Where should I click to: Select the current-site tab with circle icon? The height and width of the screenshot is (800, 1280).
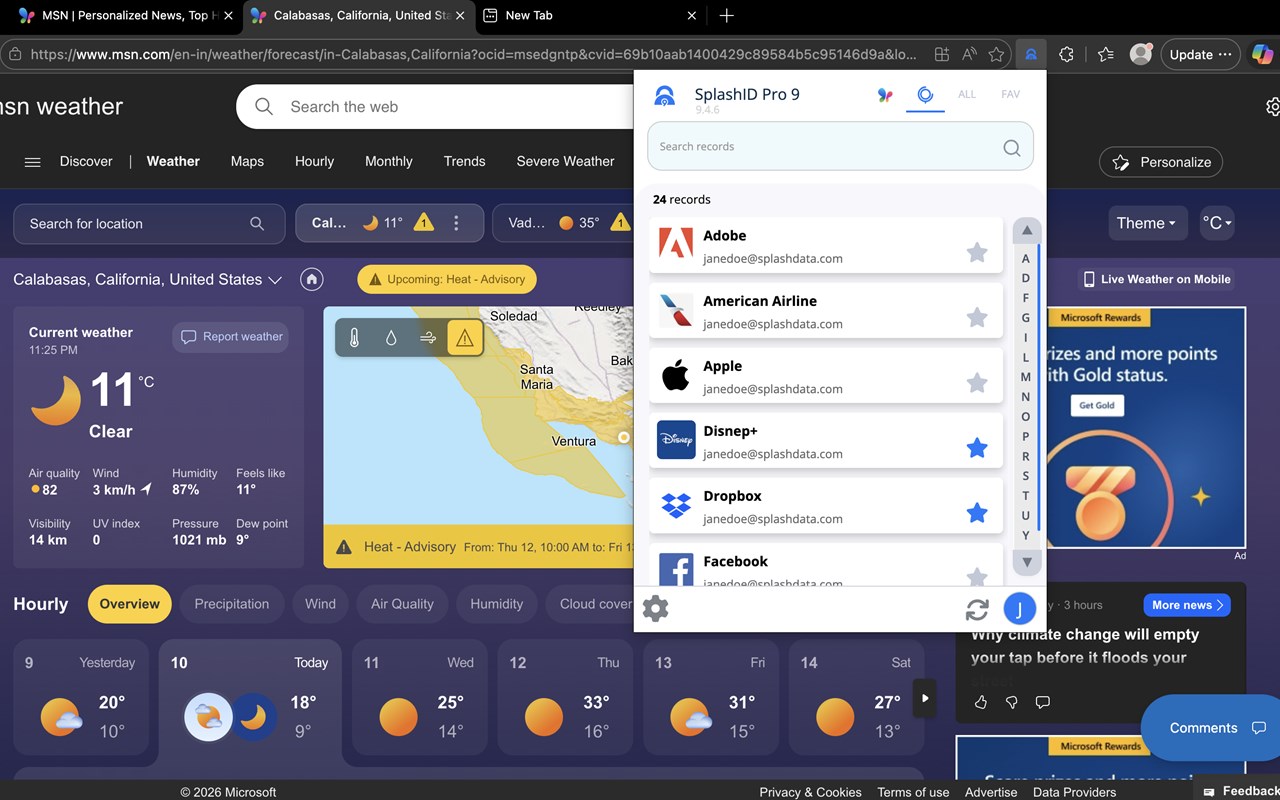coord(926,95)
